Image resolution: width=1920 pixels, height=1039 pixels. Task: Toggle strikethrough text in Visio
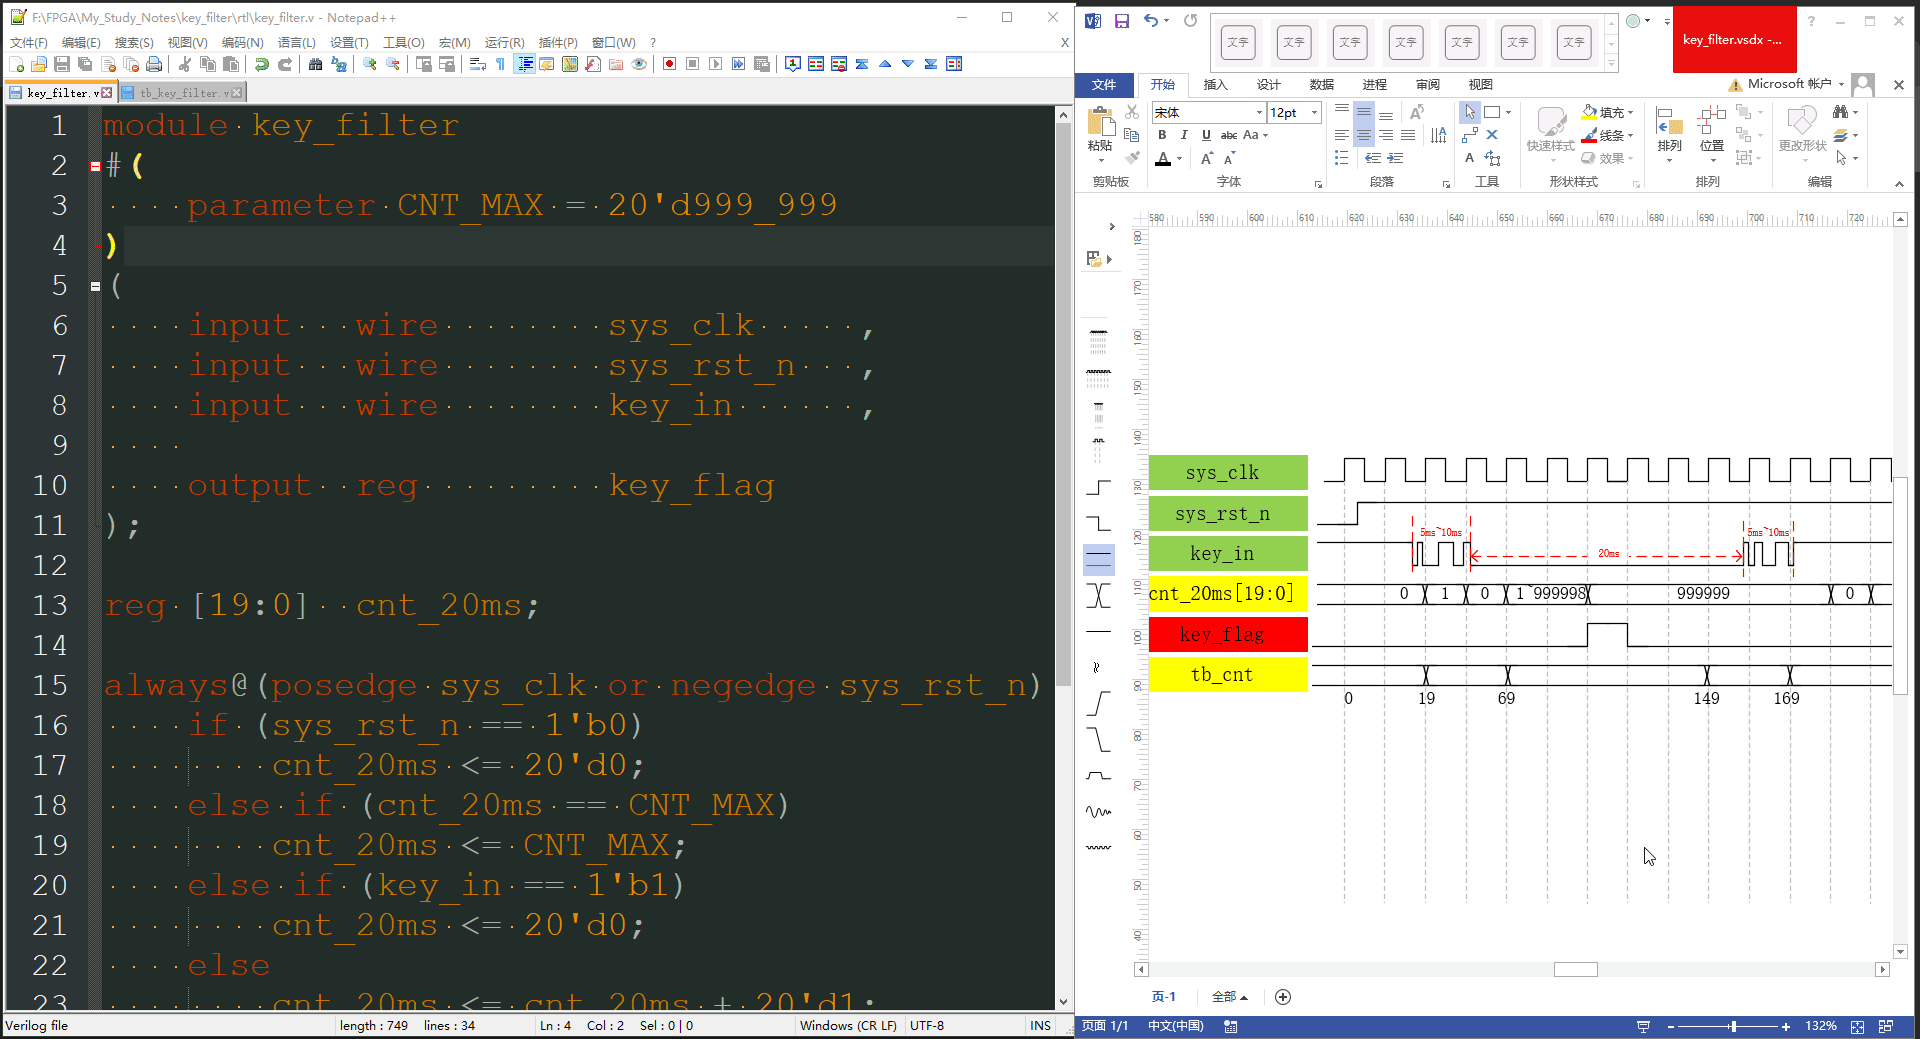coord(1229,135)
